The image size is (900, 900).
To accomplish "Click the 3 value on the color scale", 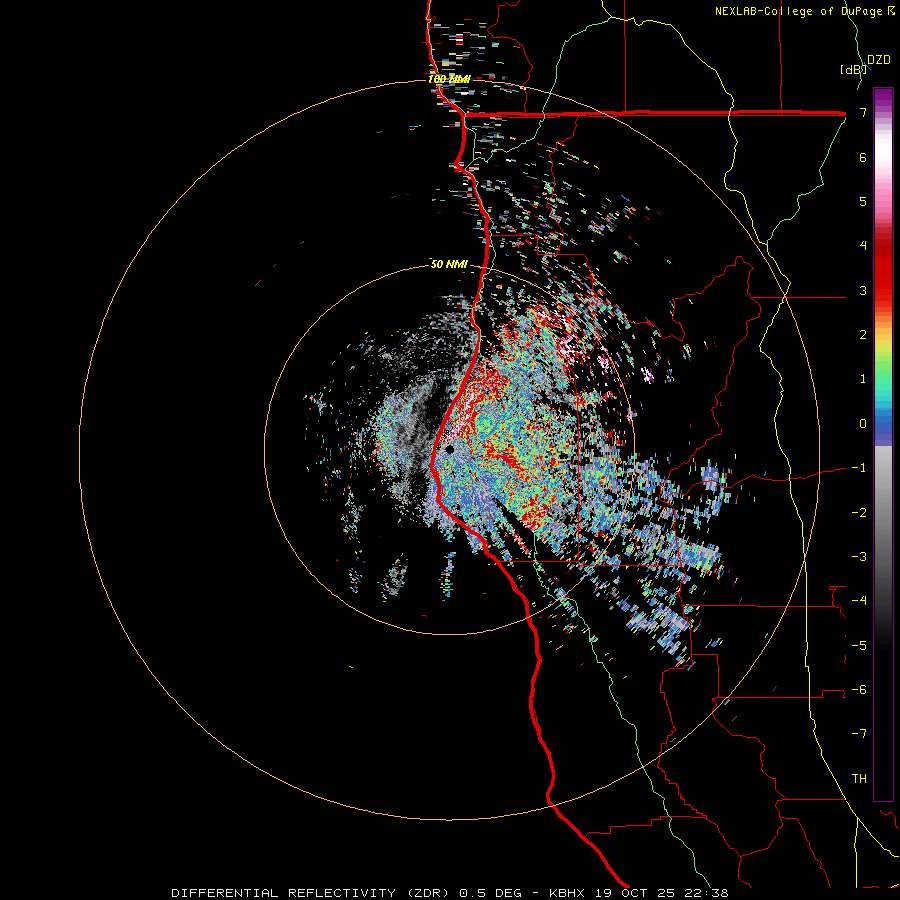I will tap(863, 290).
